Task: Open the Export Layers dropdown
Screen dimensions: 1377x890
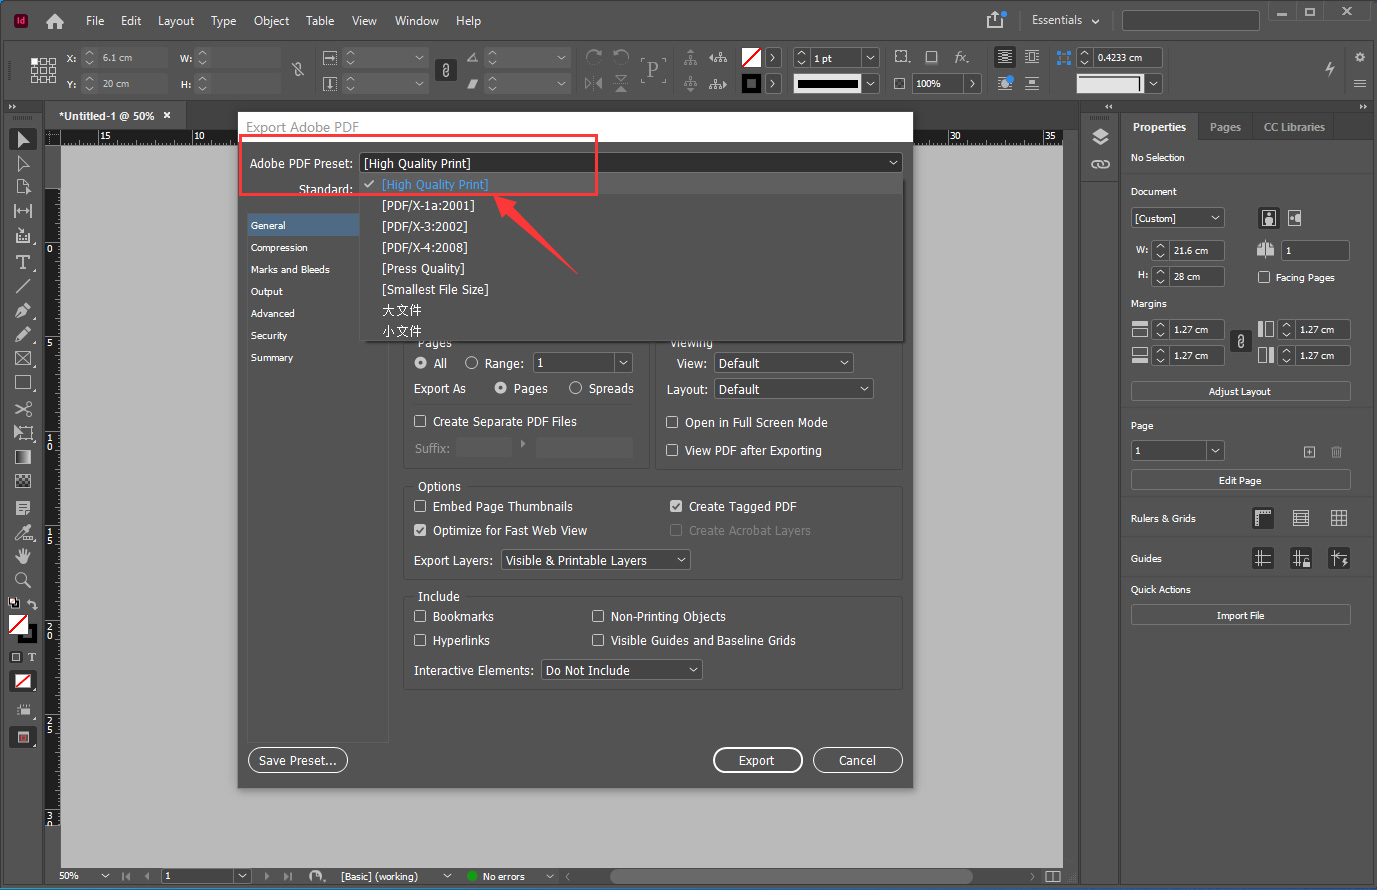Action: [x=596, y=560]
